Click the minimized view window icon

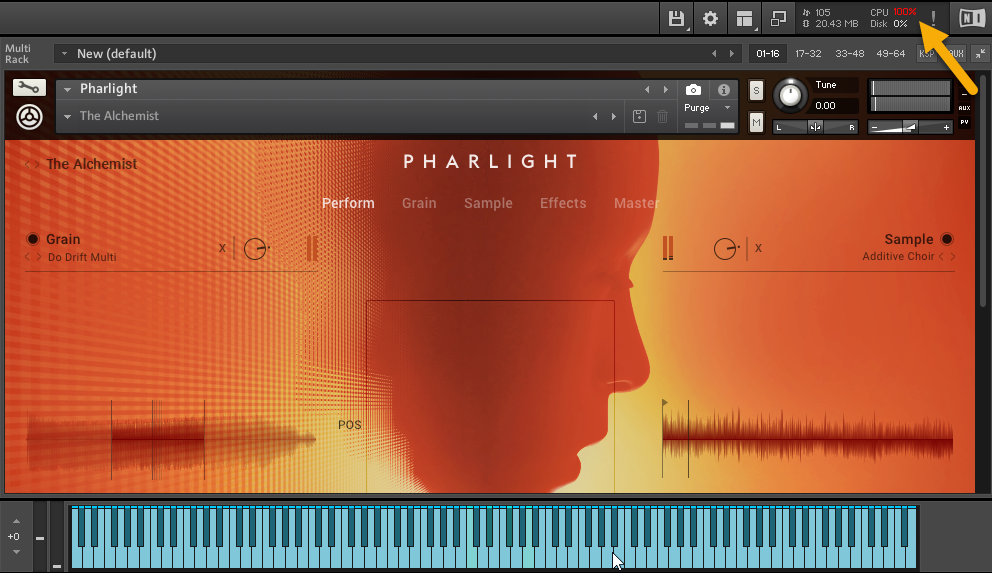tap(777, 18)
